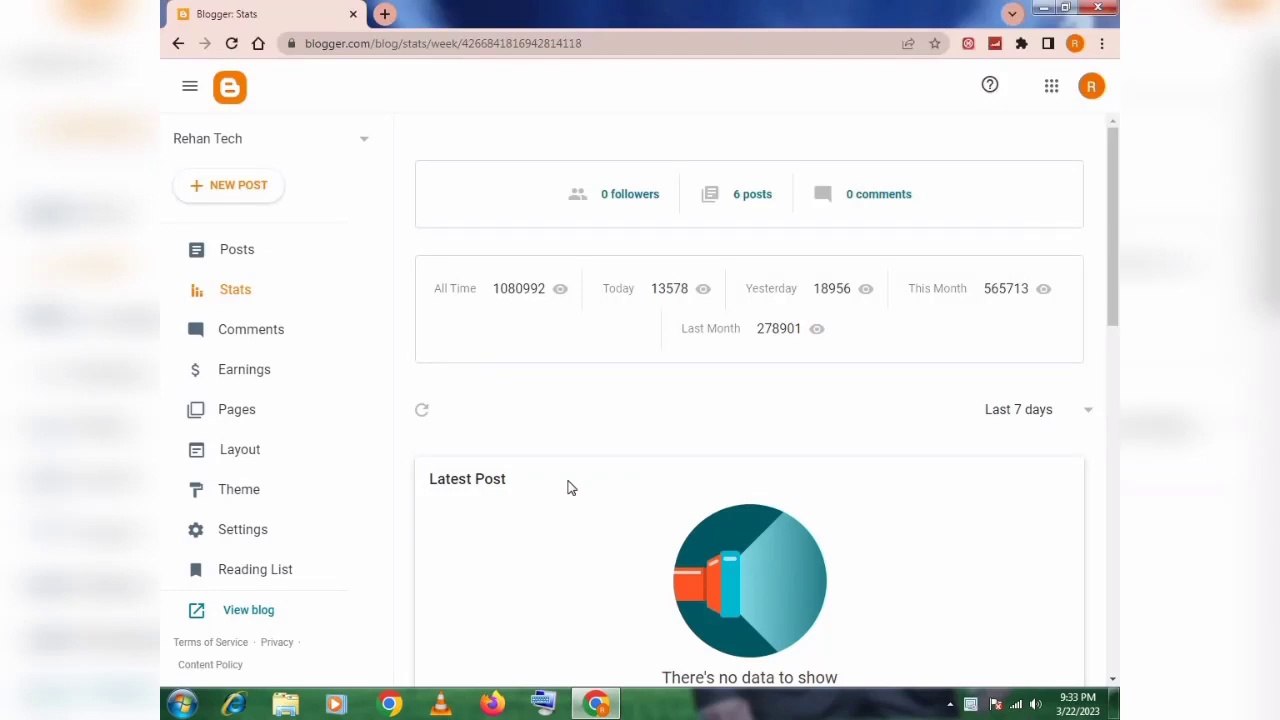Screen dimensions: 1280x720
Task: Go back using browser back arrow
Action: 178,43
